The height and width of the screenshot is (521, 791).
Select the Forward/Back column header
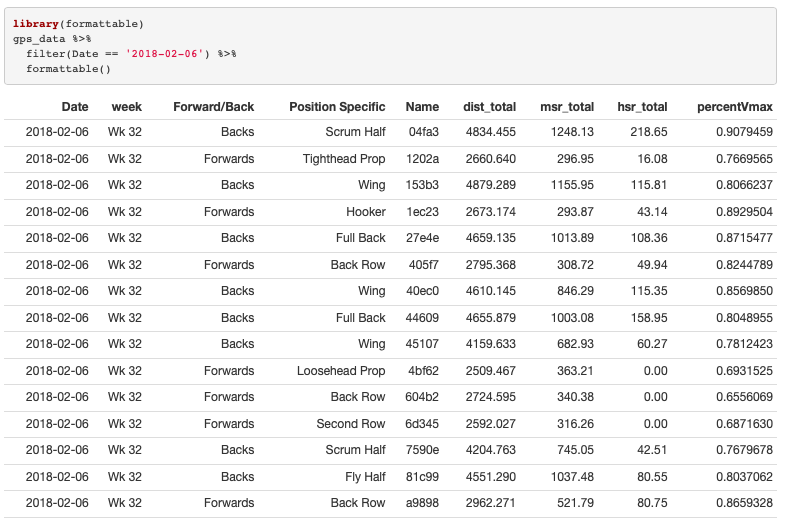pos(213,107)
